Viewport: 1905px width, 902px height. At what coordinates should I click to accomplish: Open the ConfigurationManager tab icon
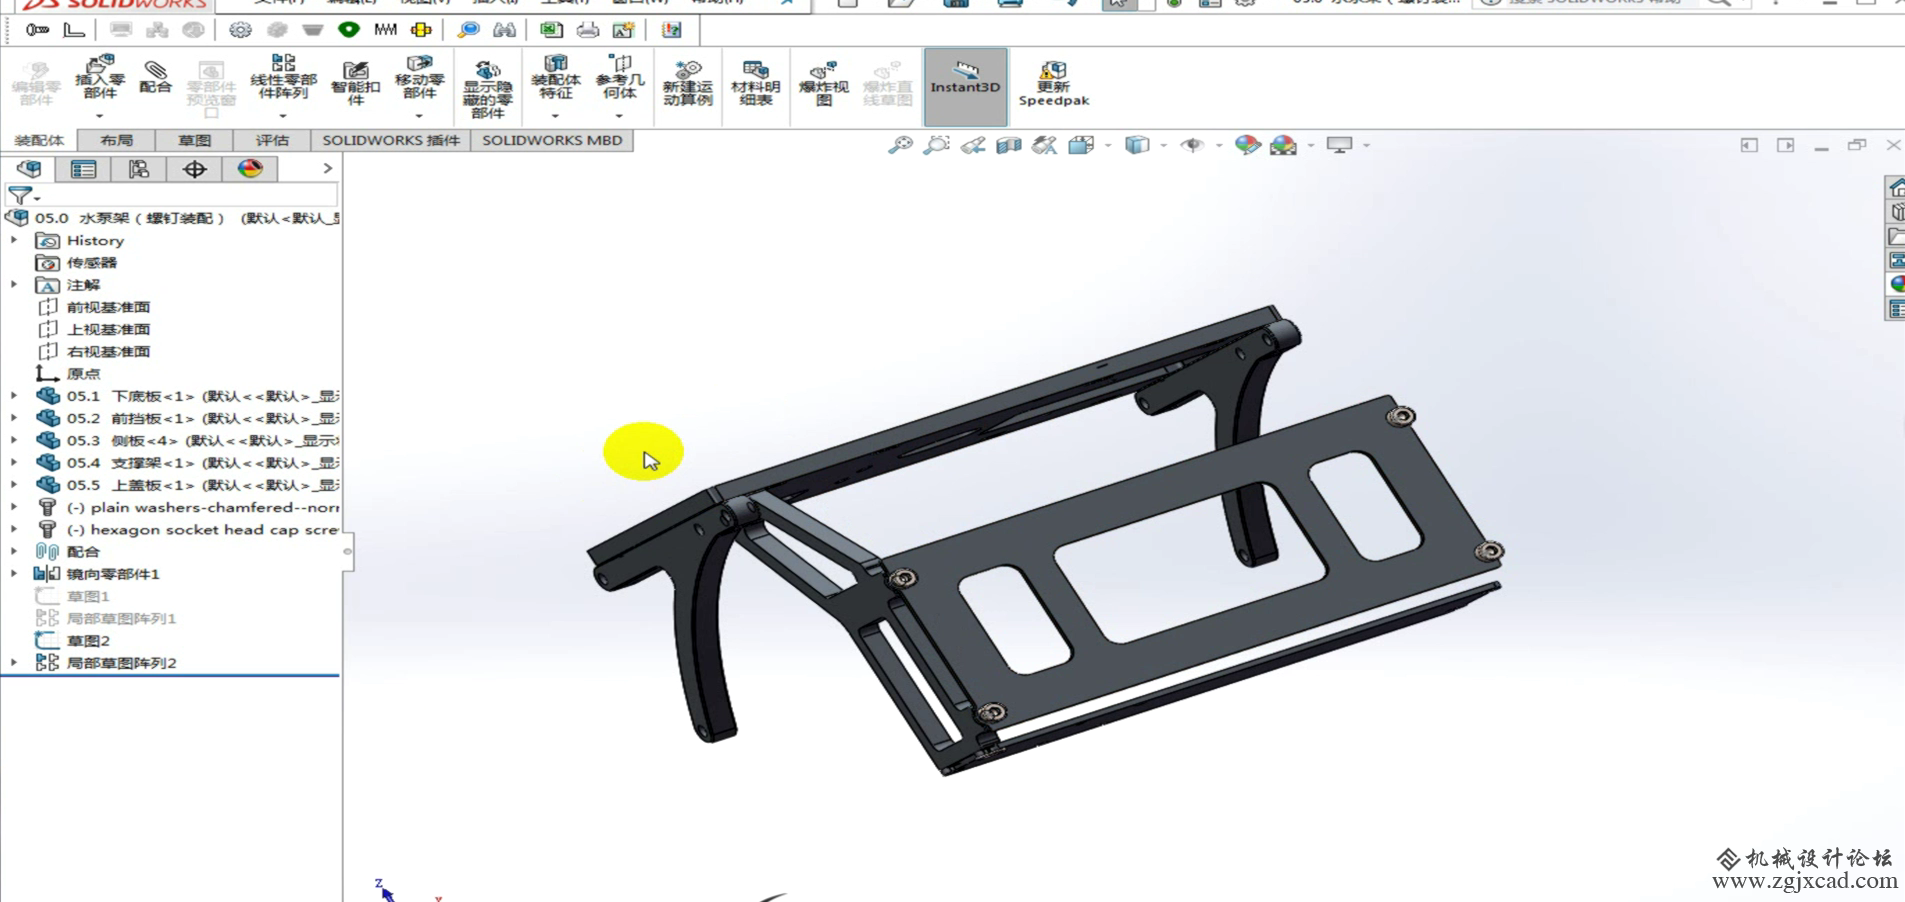point(139,169)
